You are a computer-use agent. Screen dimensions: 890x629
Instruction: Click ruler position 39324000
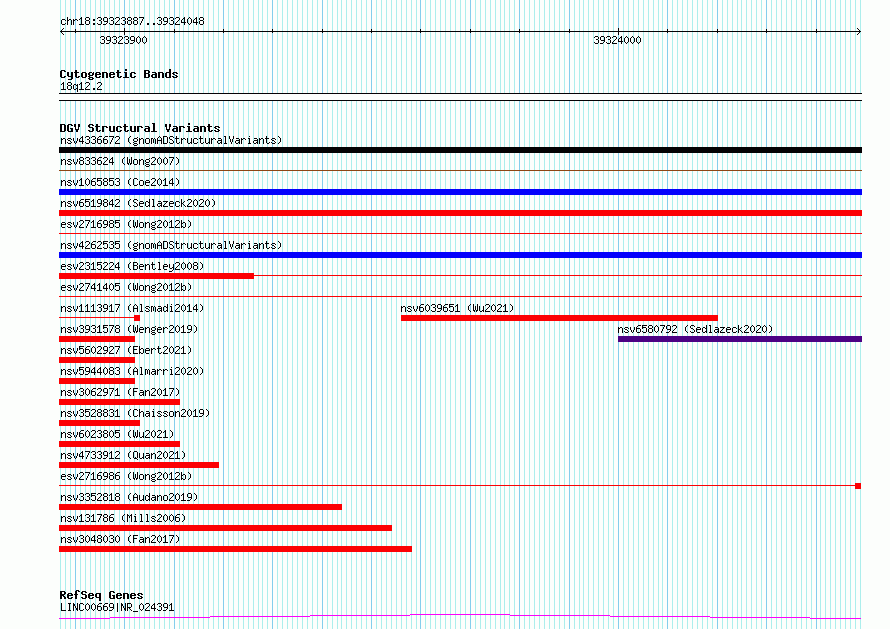(x=617, y=40)
